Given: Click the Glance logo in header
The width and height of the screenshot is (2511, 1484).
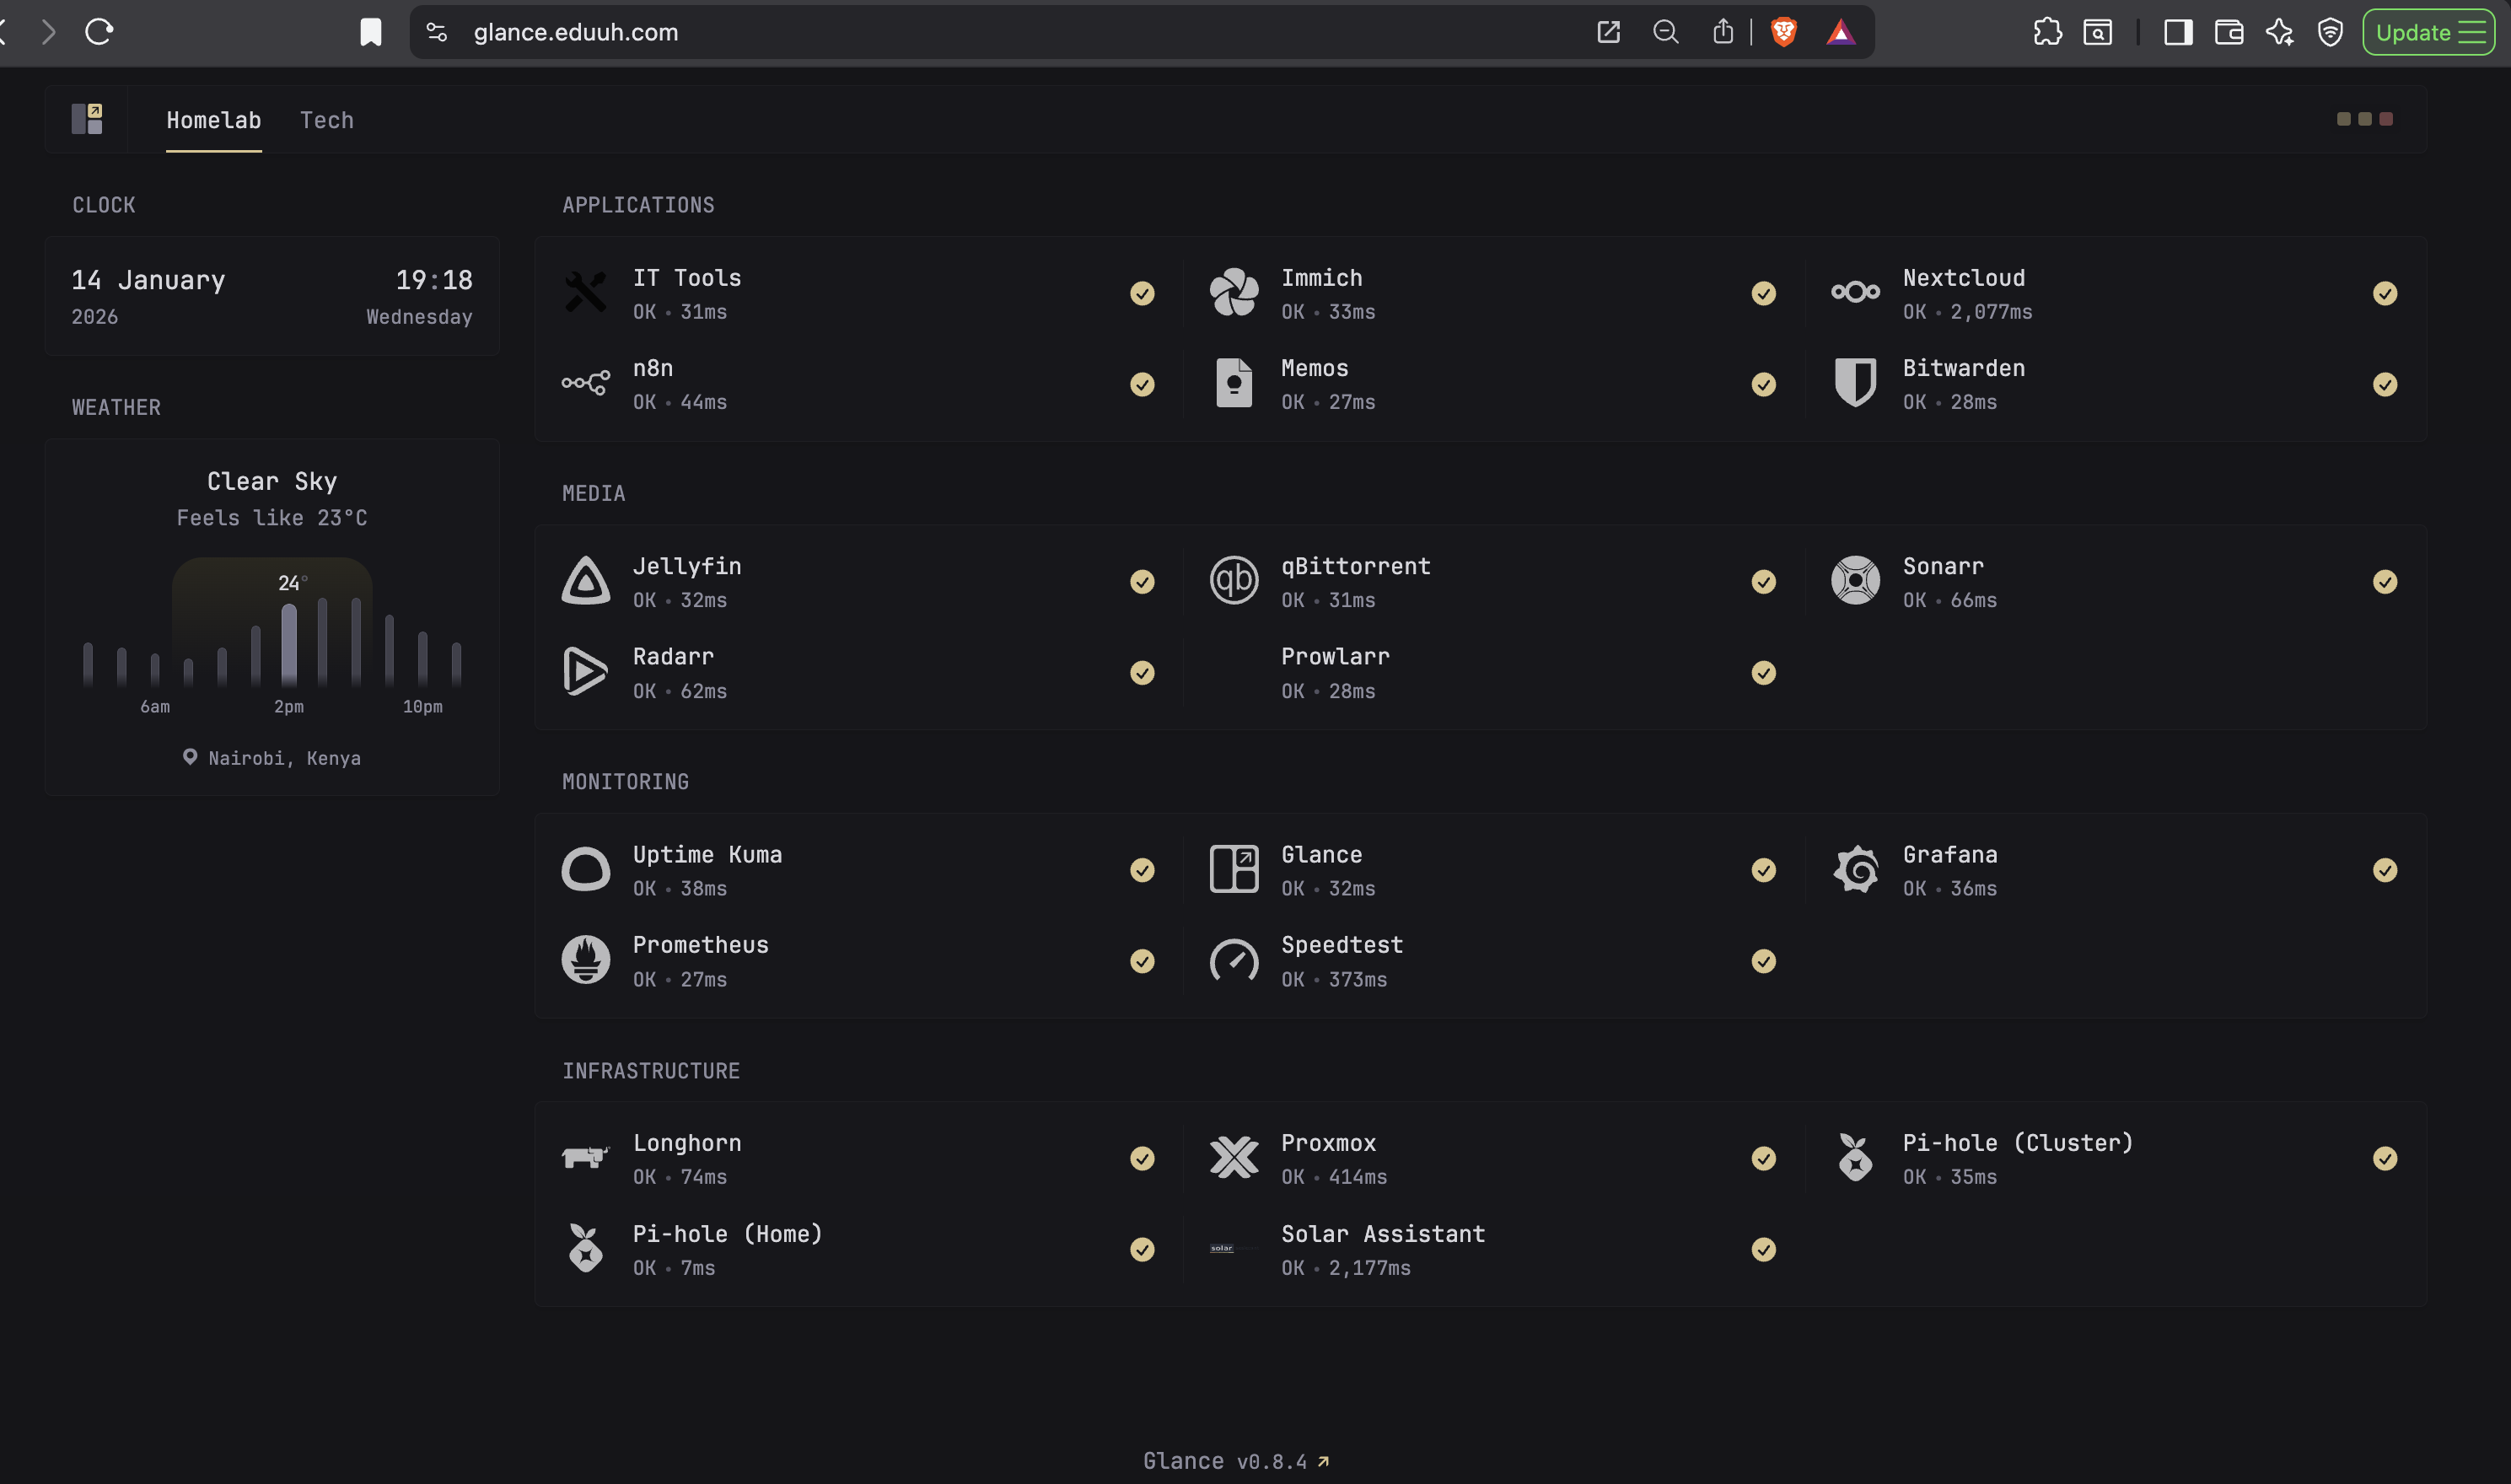Looking at the screenshot, I should (x=87, y=119).
